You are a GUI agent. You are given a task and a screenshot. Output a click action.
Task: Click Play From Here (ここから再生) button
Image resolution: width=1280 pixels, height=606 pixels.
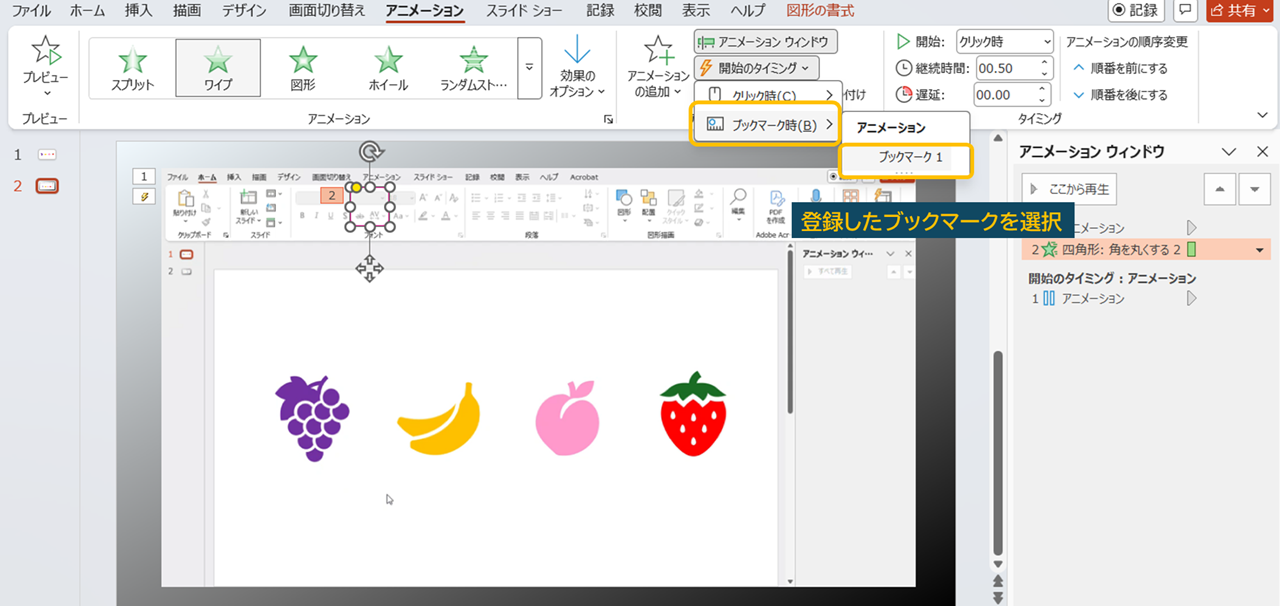[1068, 188]
